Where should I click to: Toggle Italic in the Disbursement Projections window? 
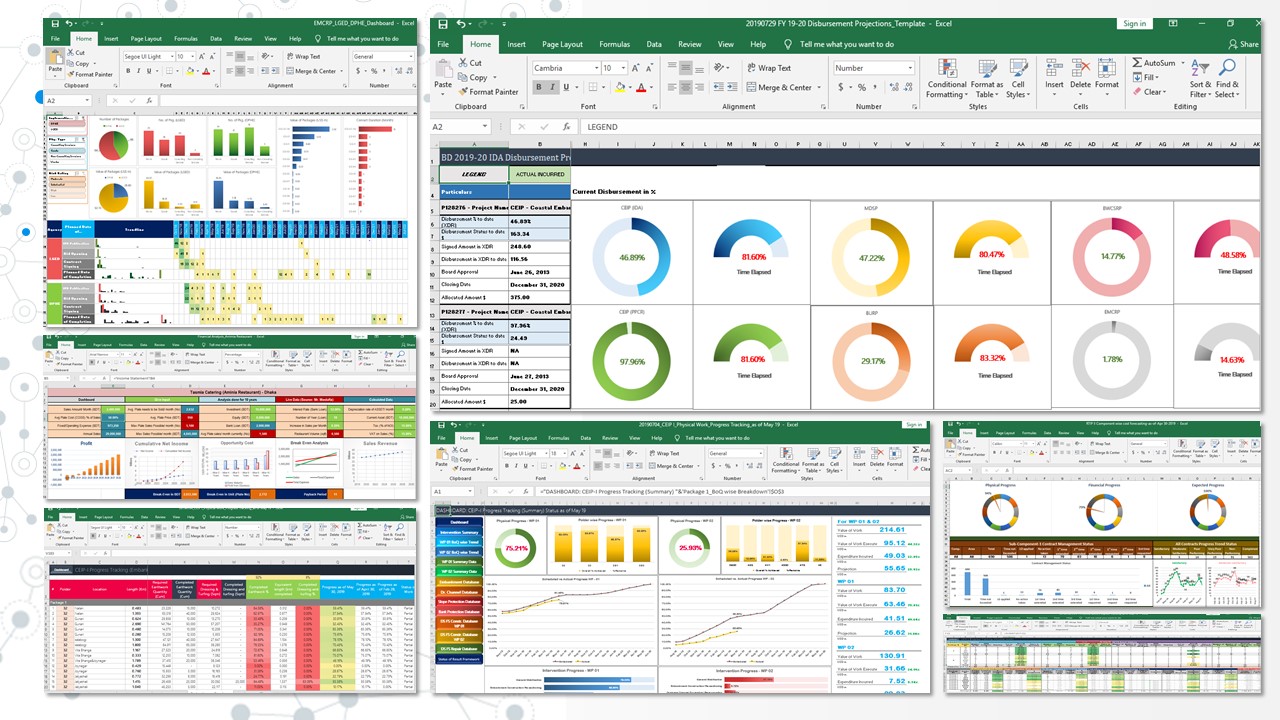pos(552,87)
